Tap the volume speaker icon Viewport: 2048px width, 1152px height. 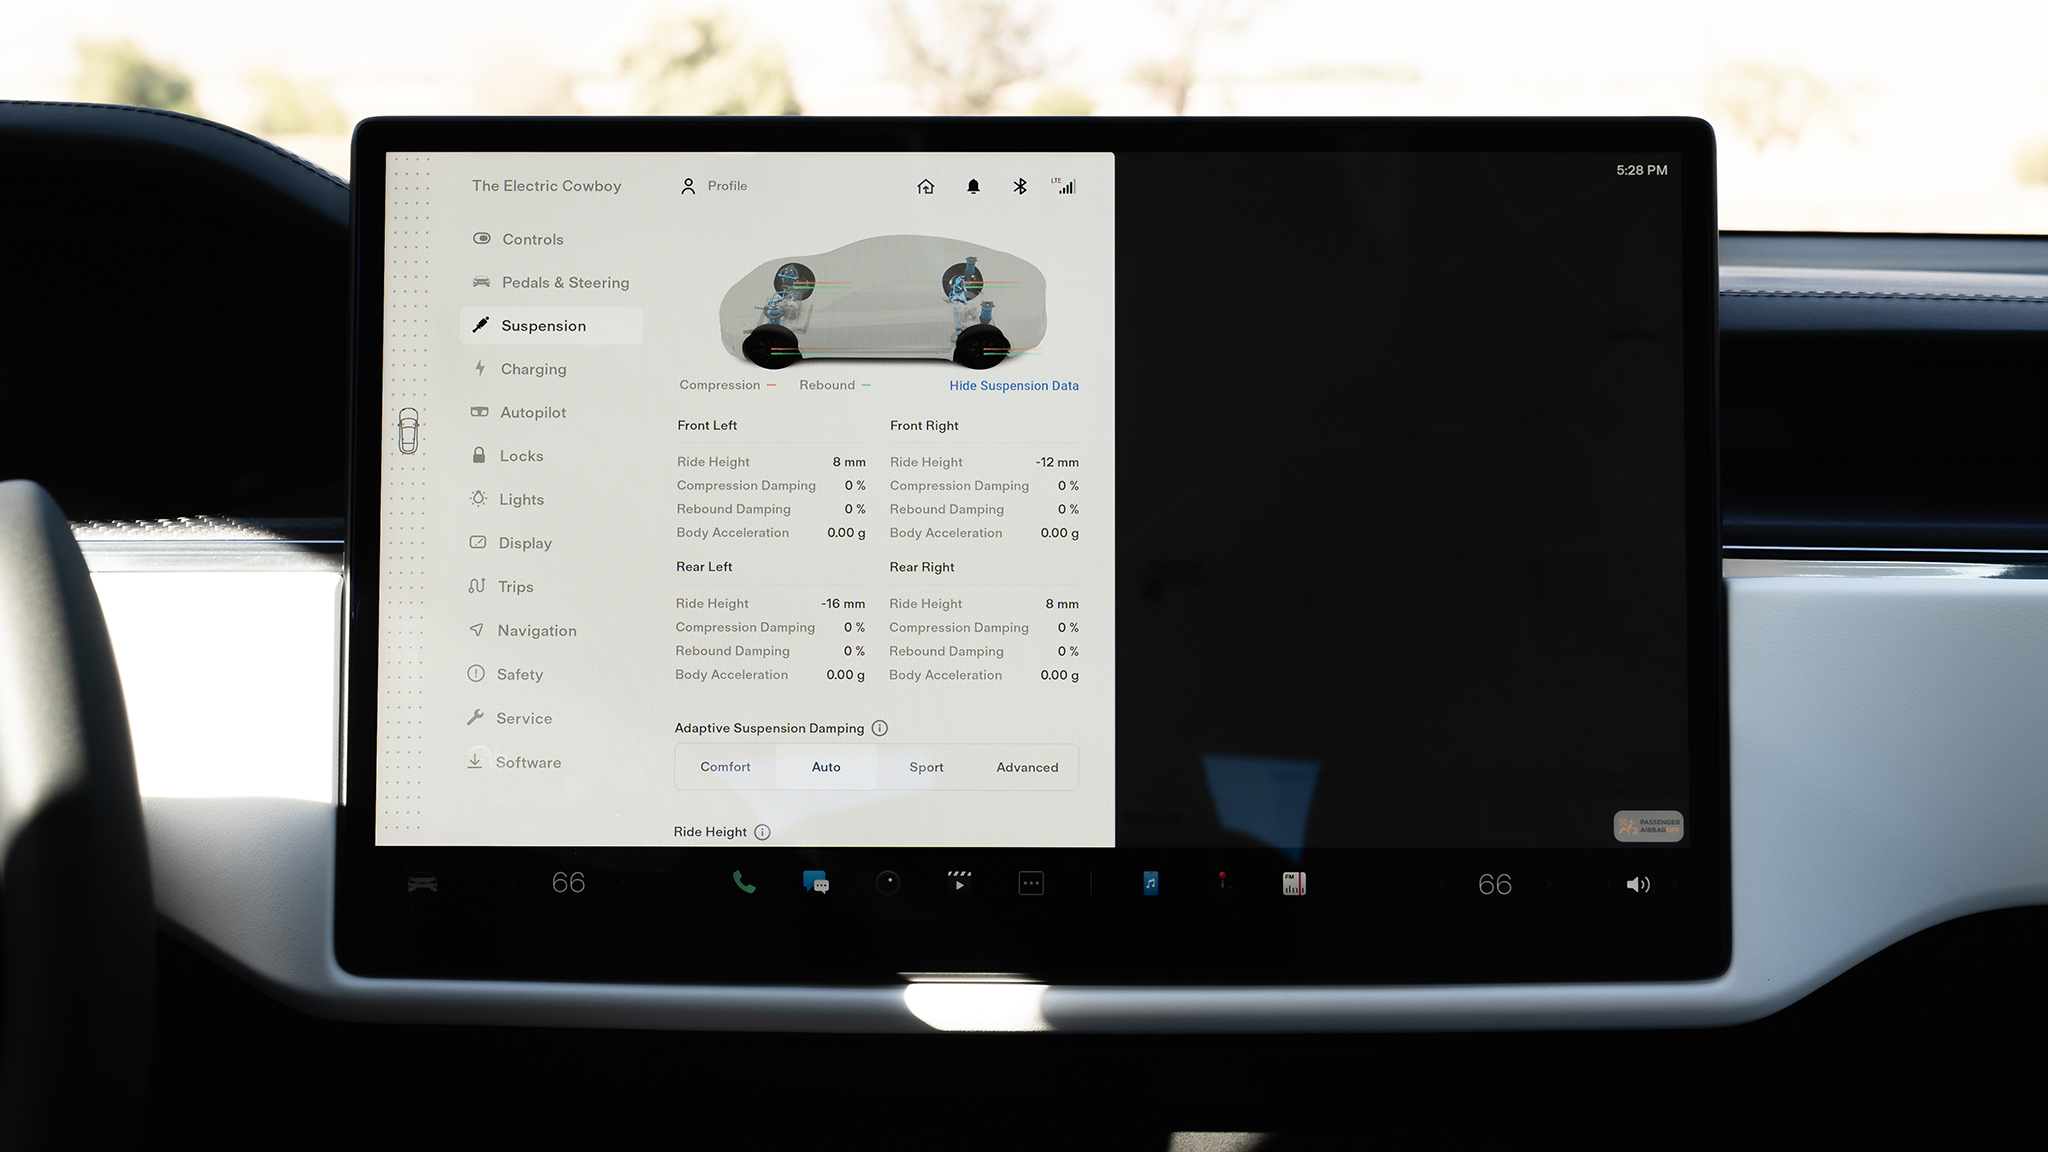pyautogui.click(x=1637, y=884)
